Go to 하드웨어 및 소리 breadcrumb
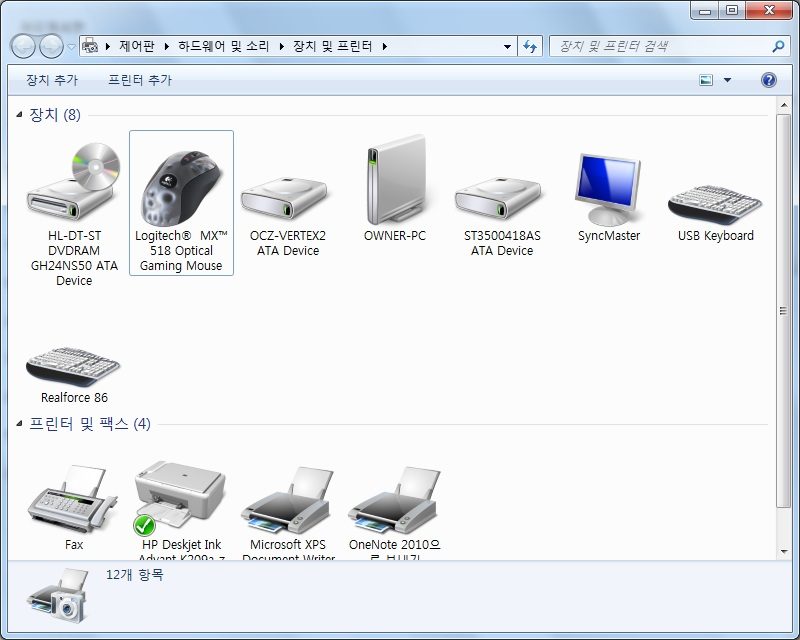 click(x=223, y=46)
